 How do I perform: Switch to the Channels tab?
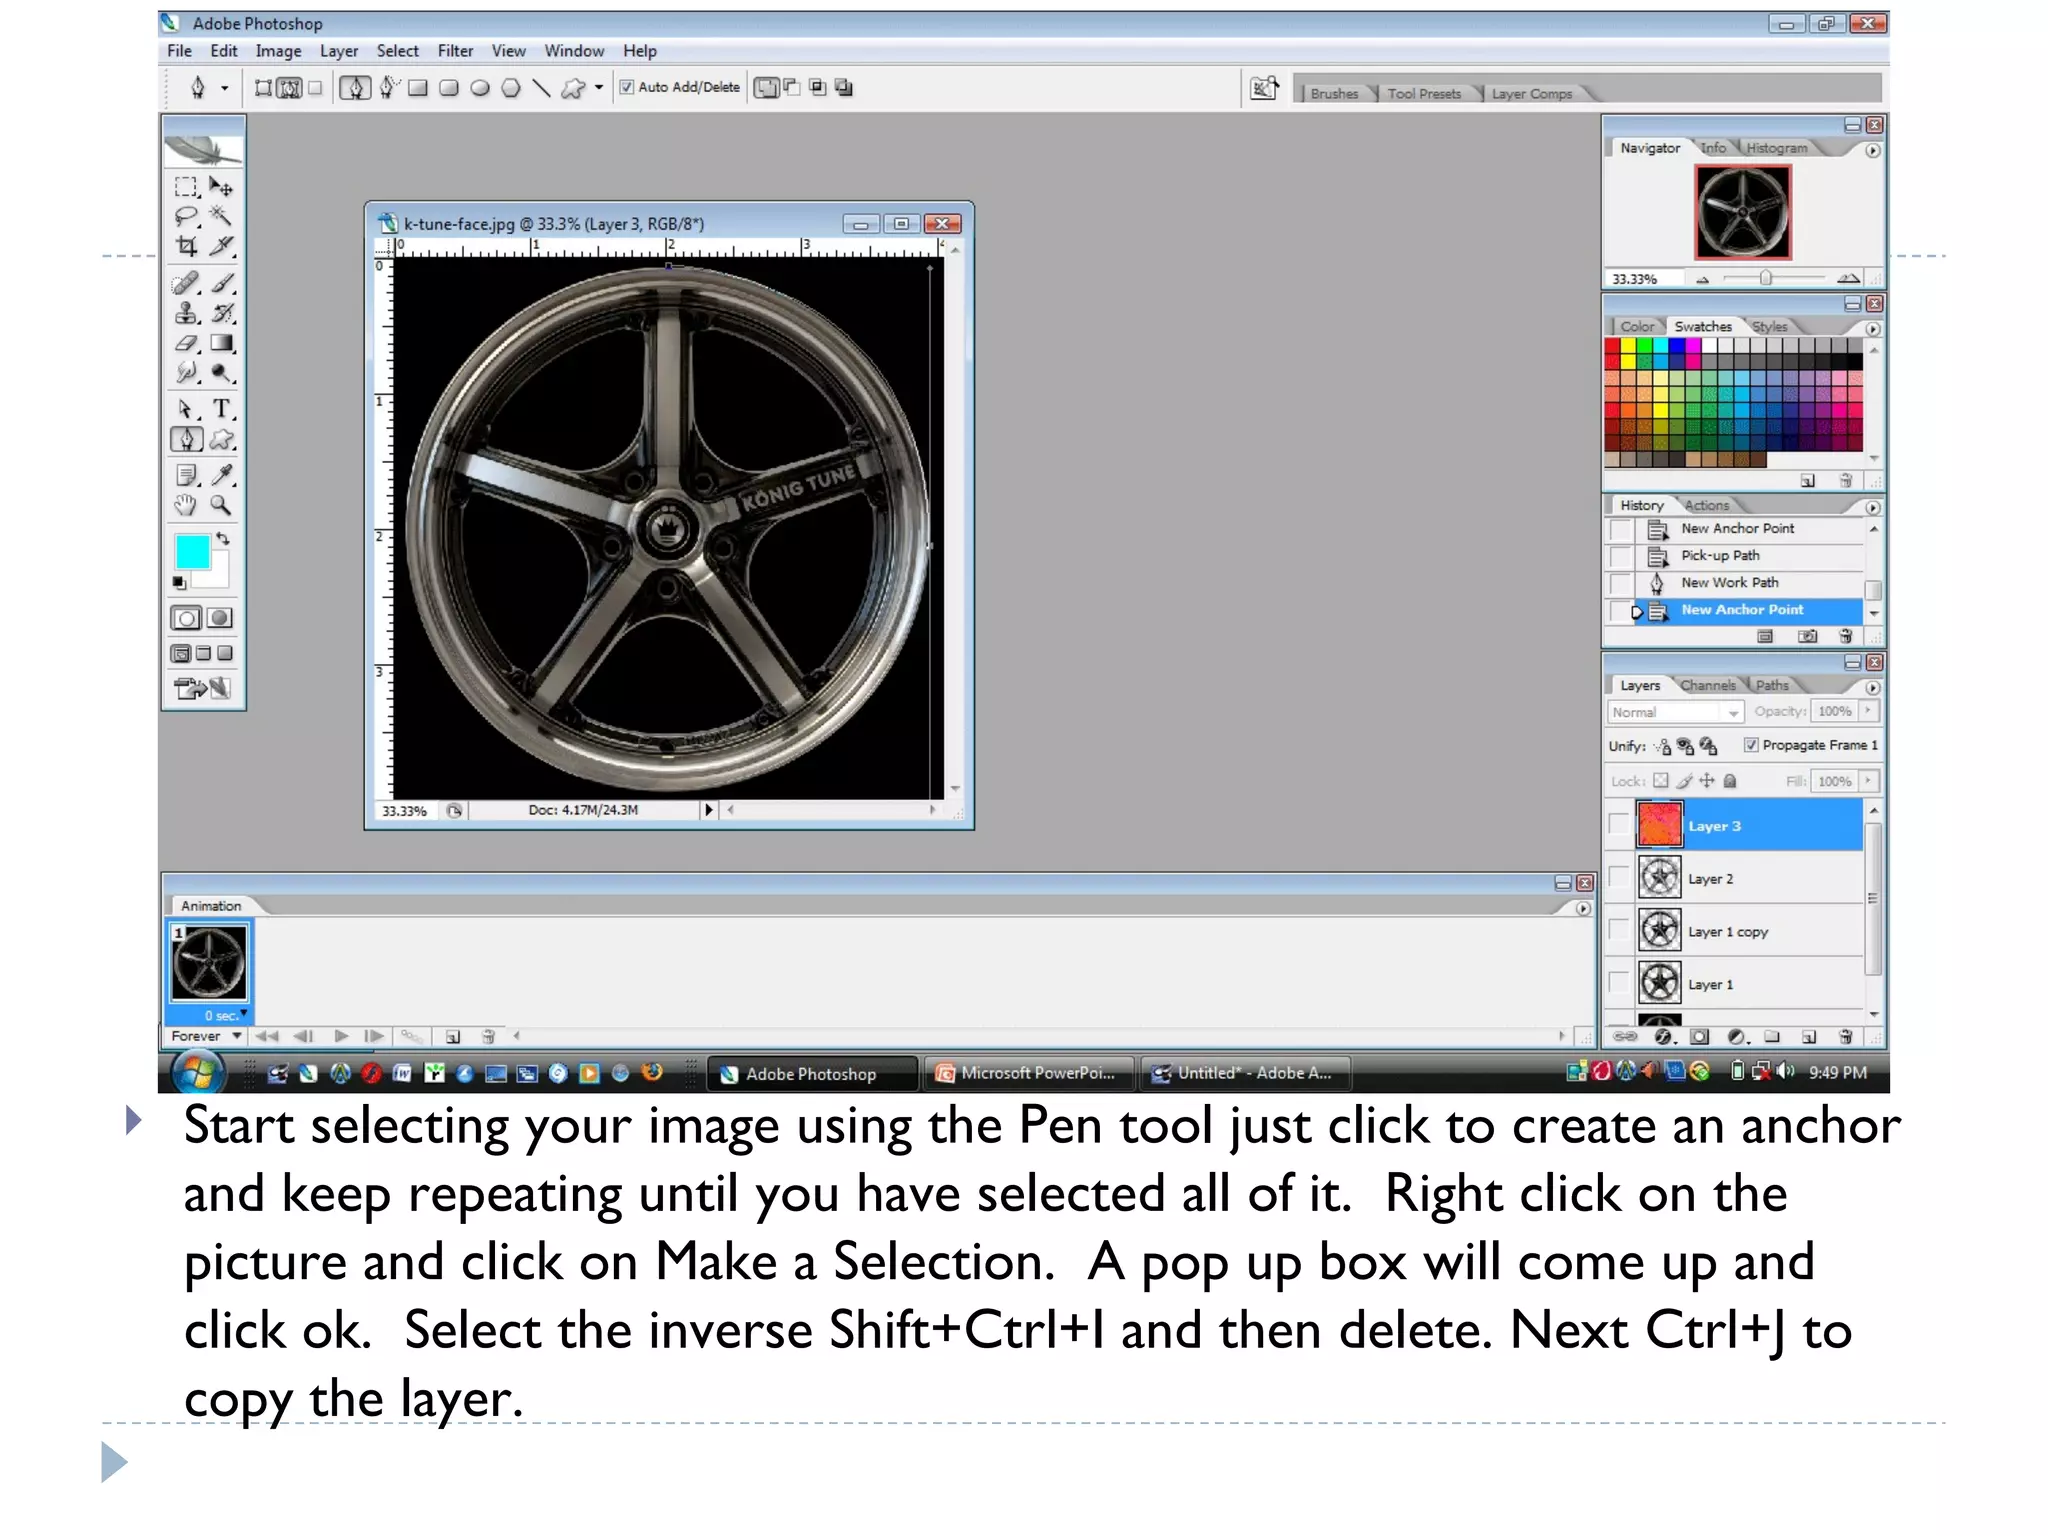pos(1707,686)
